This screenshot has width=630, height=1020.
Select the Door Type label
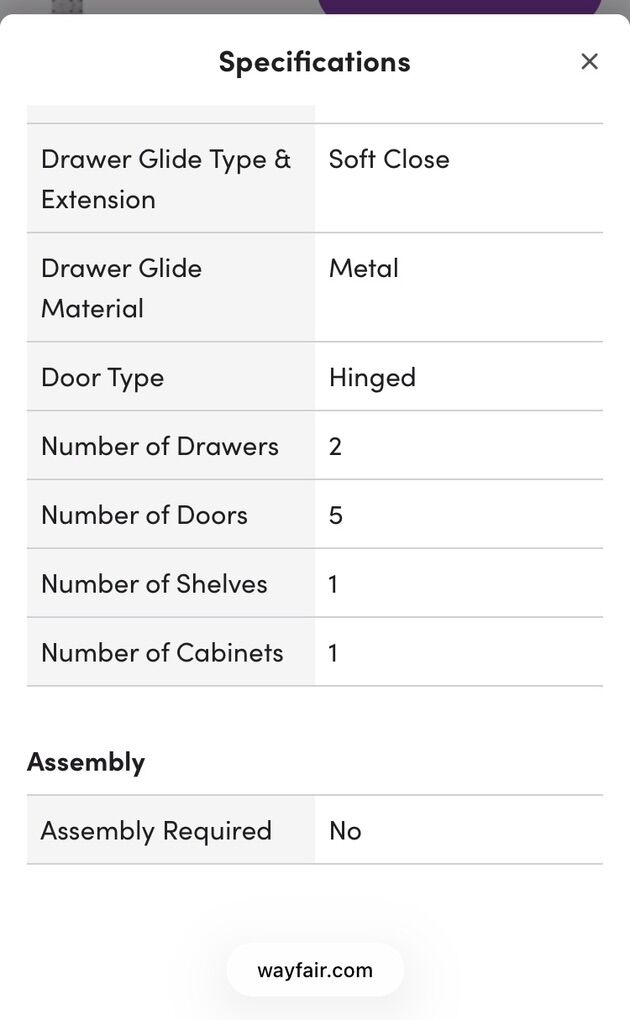[x=102, y=377]
